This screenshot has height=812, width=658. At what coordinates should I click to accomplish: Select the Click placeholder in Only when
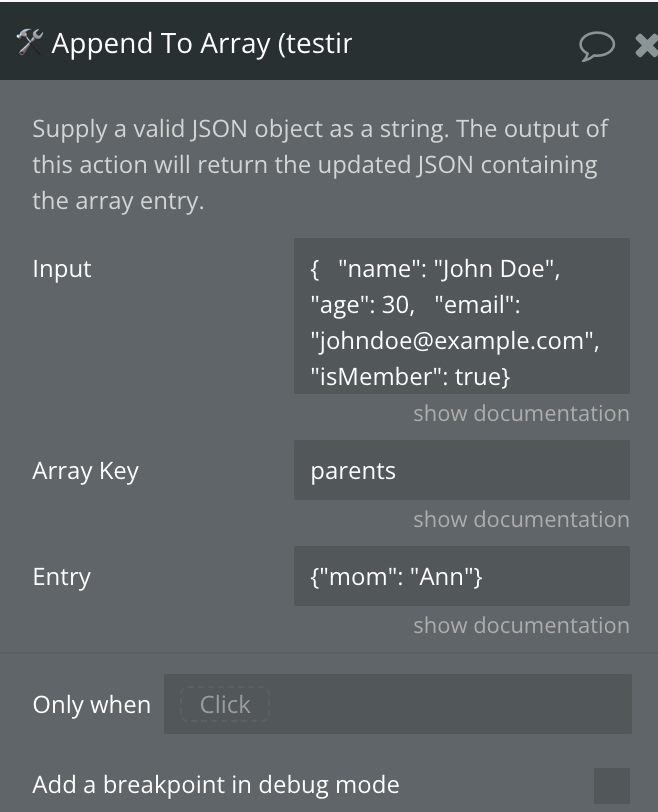tap(225, 704)
